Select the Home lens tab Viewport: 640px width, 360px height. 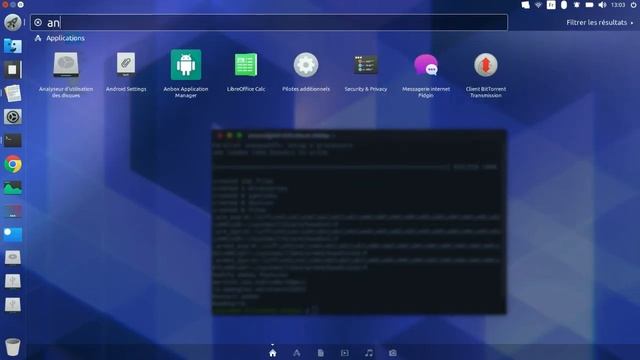point(273,353)
